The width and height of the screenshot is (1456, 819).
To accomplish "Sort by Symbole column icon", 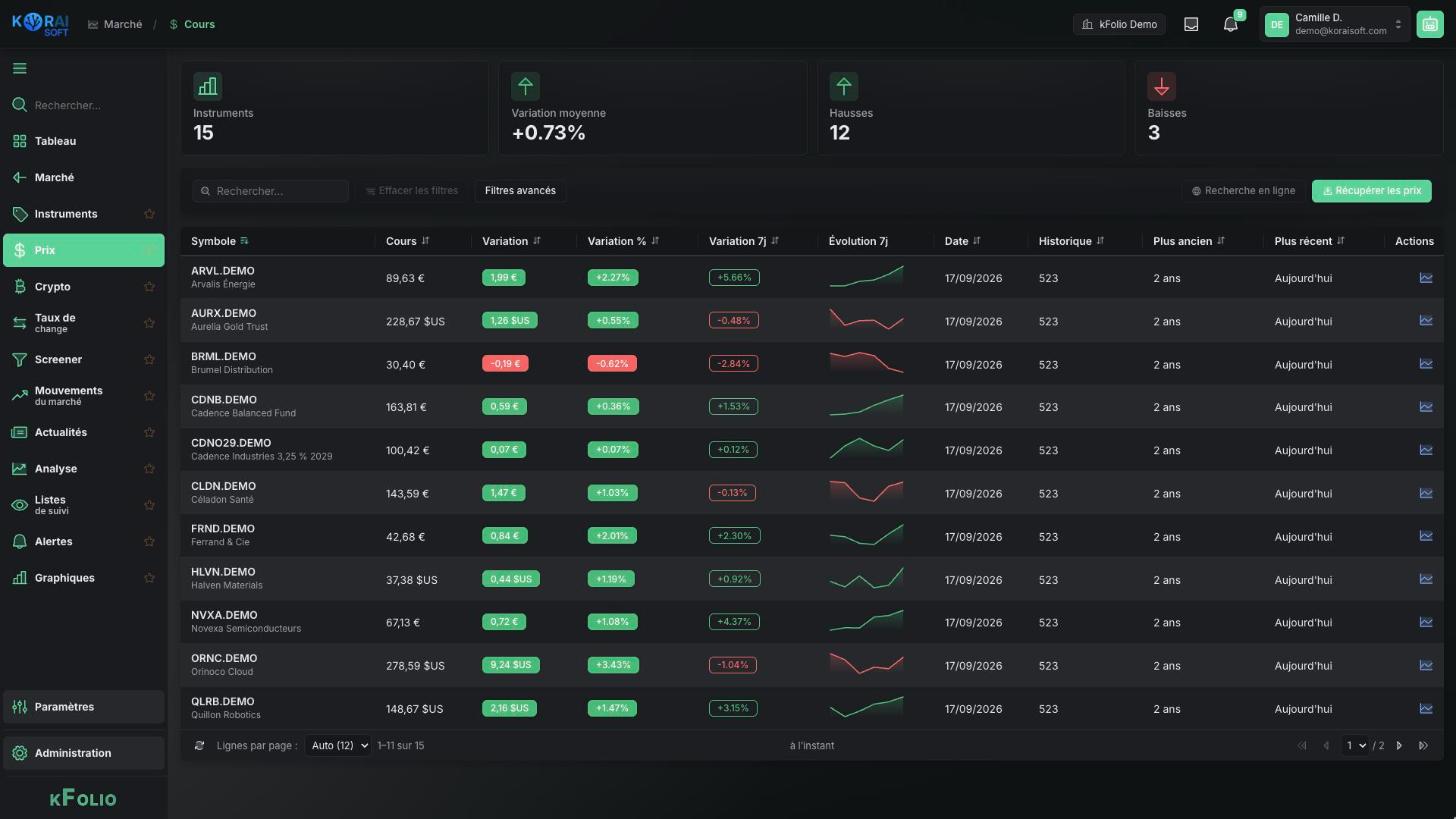I will (244, 241).
